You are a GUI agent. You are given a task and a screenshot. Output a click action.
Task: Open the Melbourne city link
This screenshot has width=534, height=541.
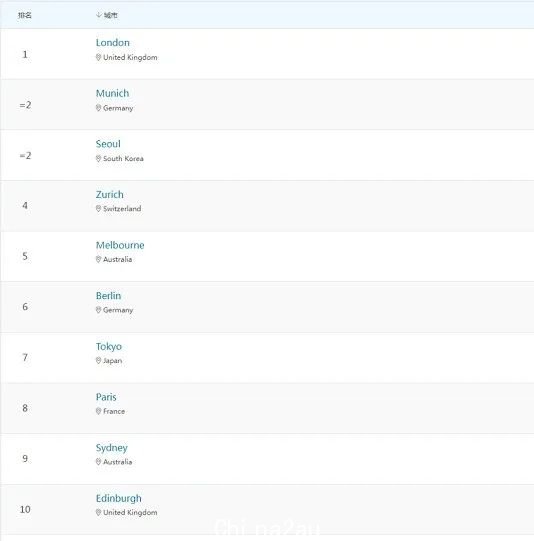pos(120,245)
